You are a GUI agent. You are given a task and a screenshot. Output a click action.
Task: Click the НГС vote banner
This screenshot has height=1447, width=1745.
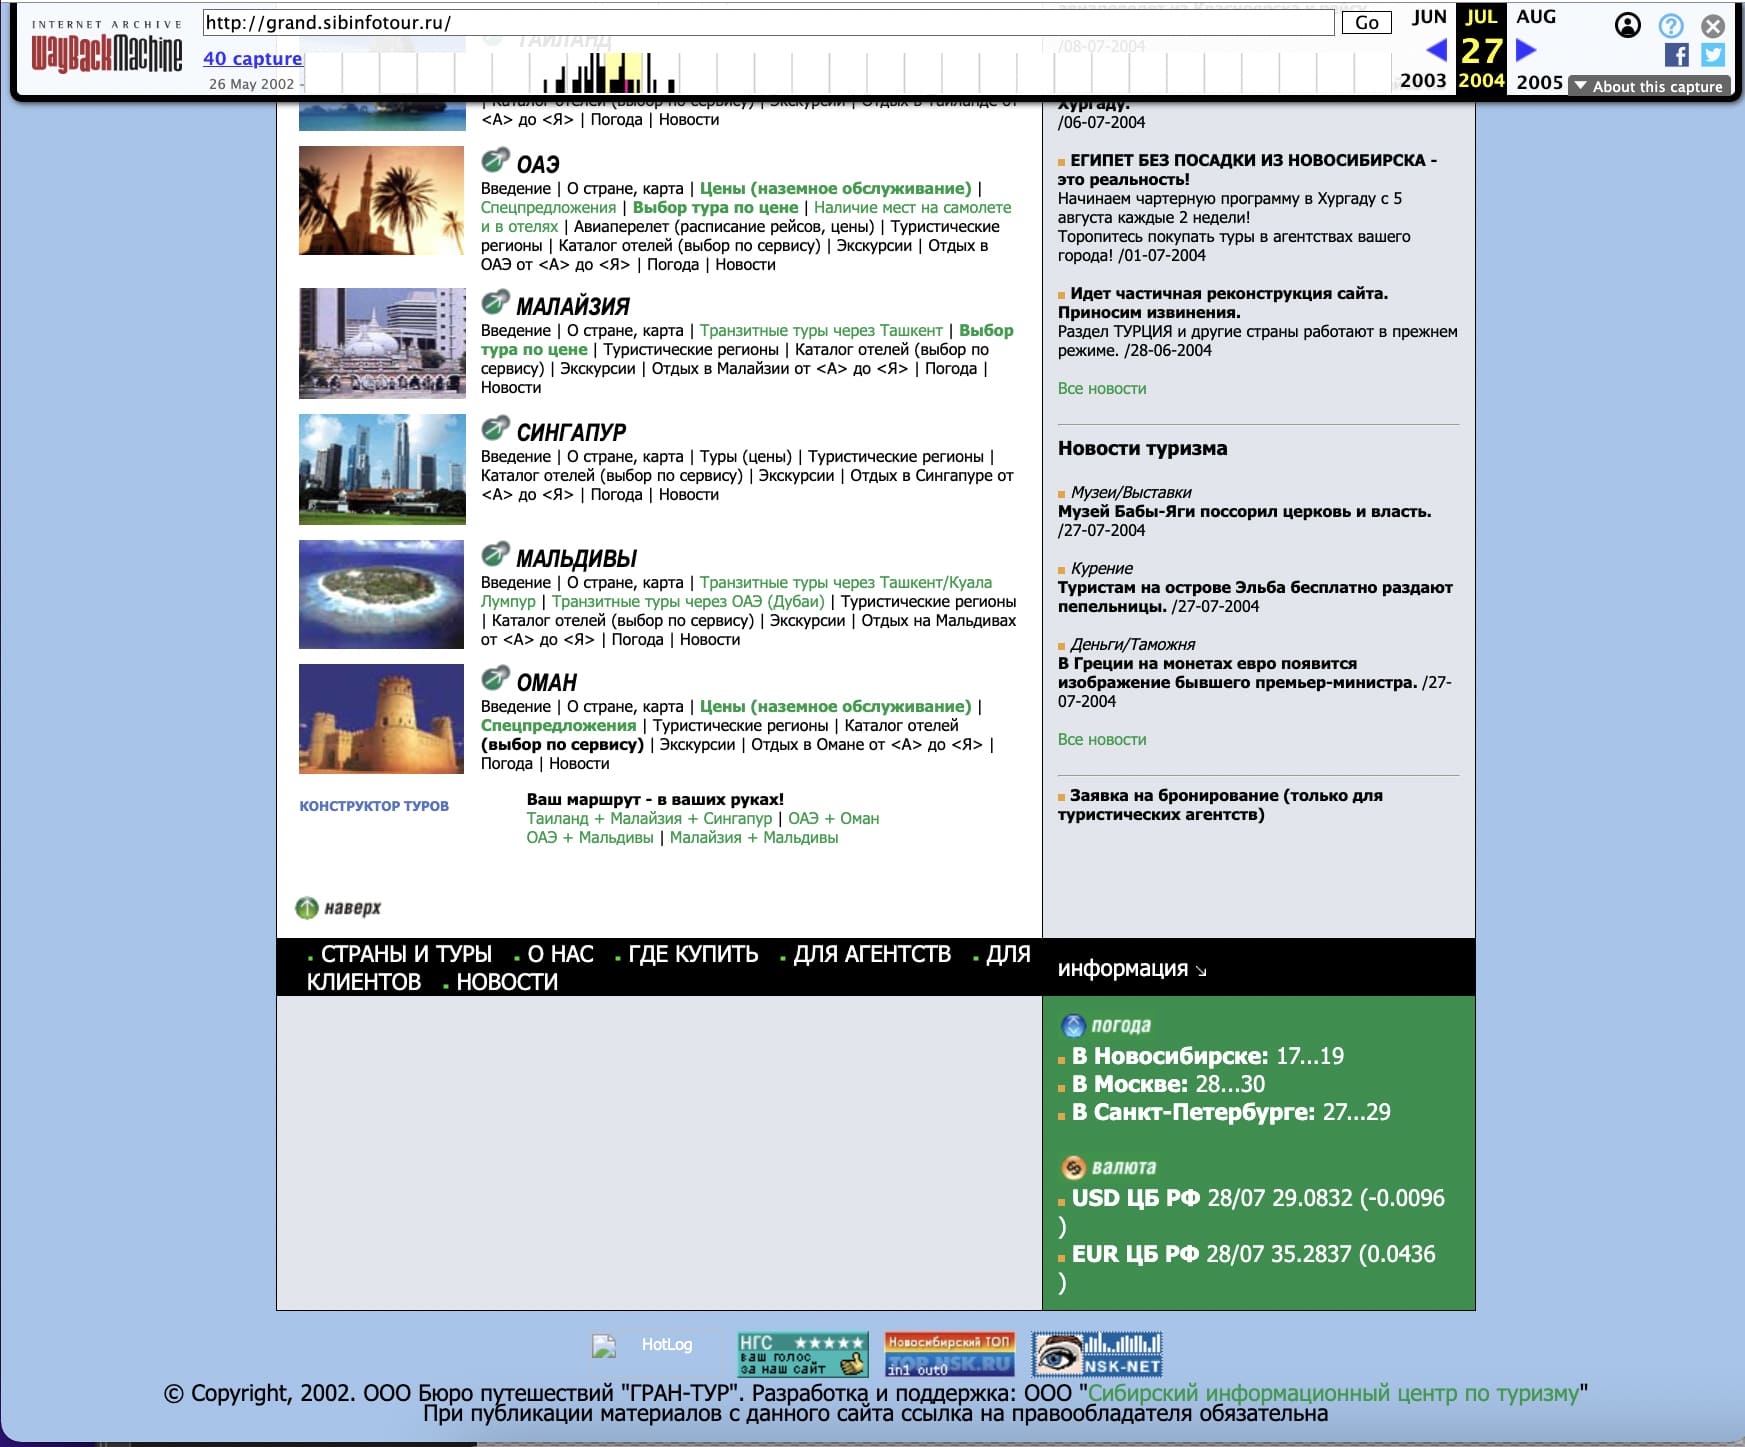pyautogui.click(x=802, y=1355)
